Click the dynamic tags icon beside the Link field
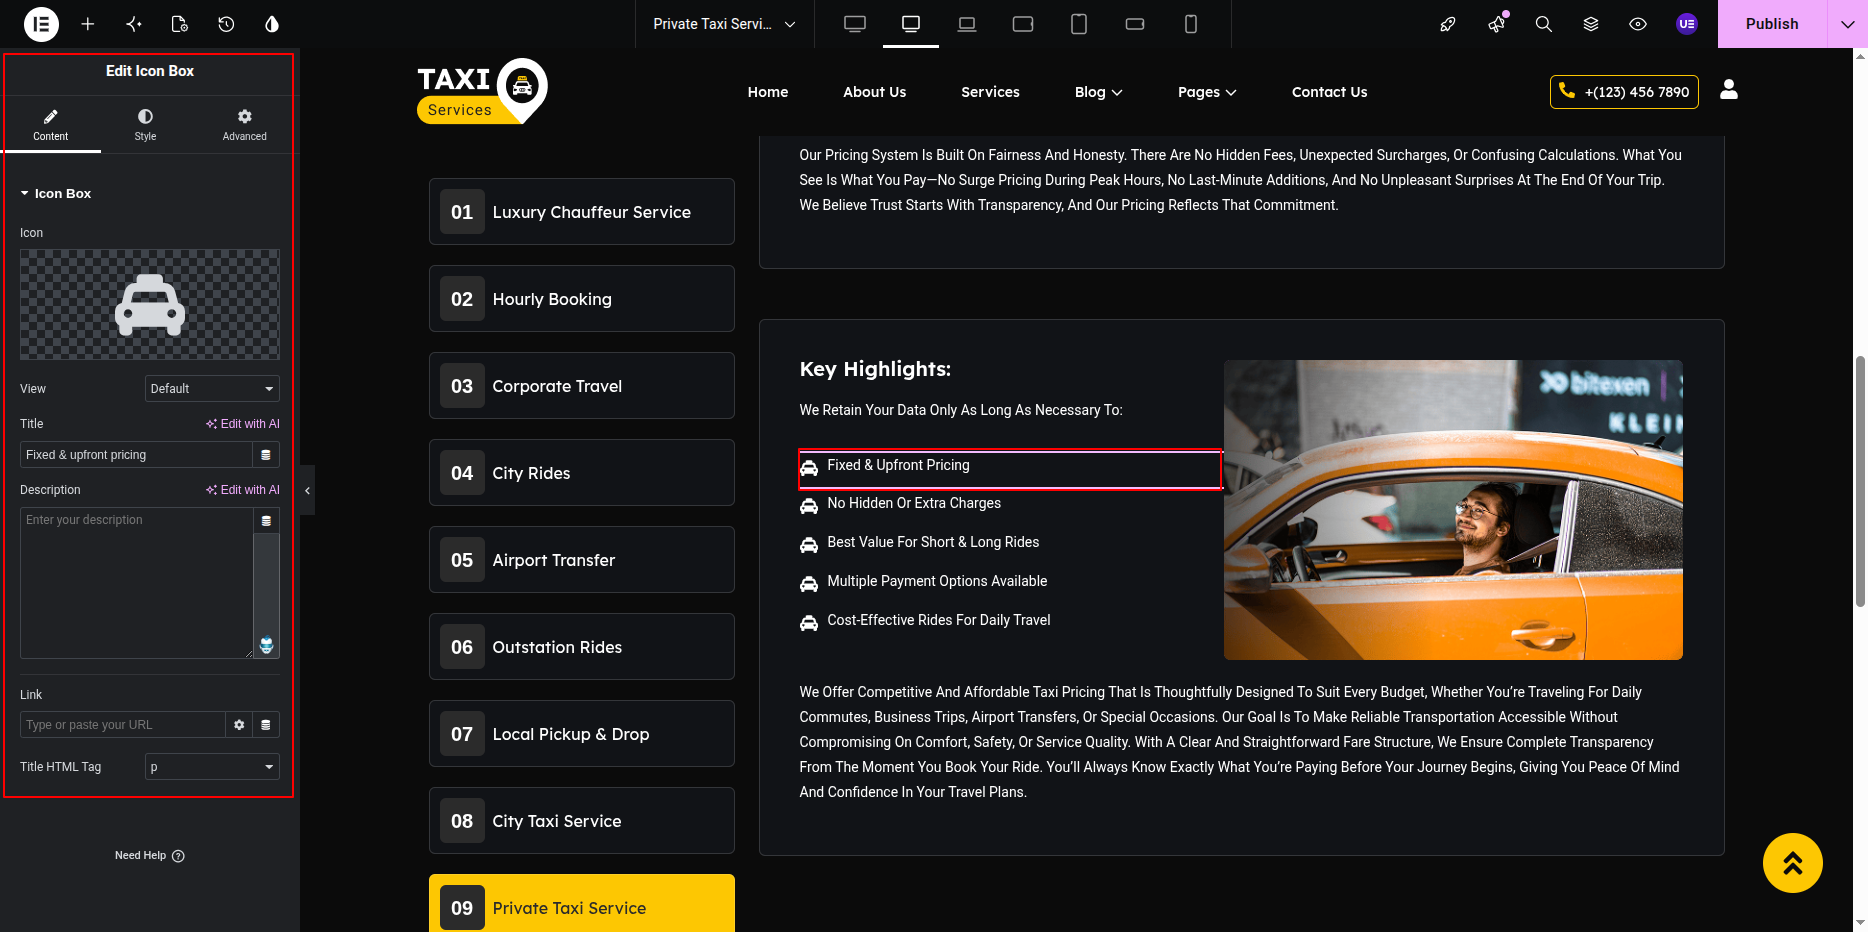The height and width of the screenshot is (932, 1868). [x=266, y=725]
